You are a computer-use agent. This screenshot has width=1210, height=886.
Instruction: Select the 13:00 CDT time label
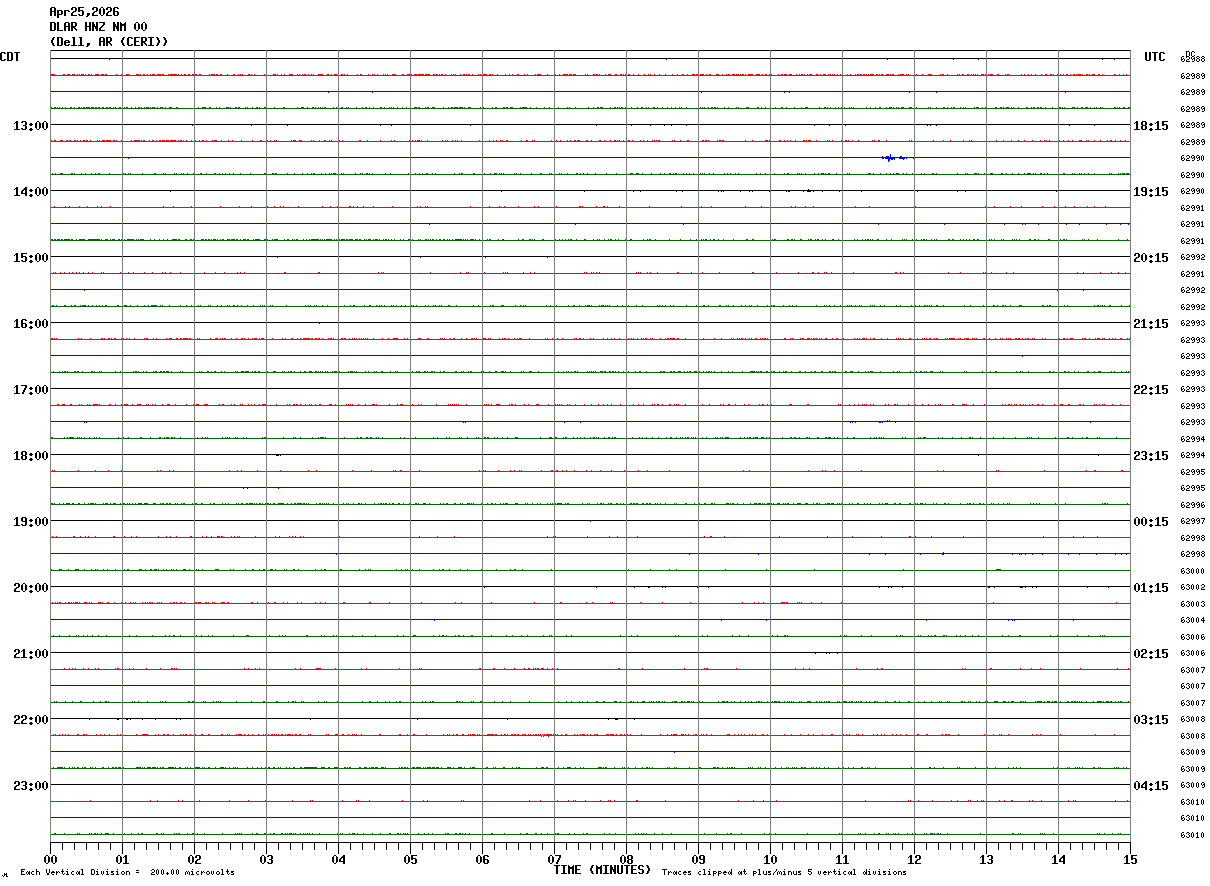[x=31, y=125]
